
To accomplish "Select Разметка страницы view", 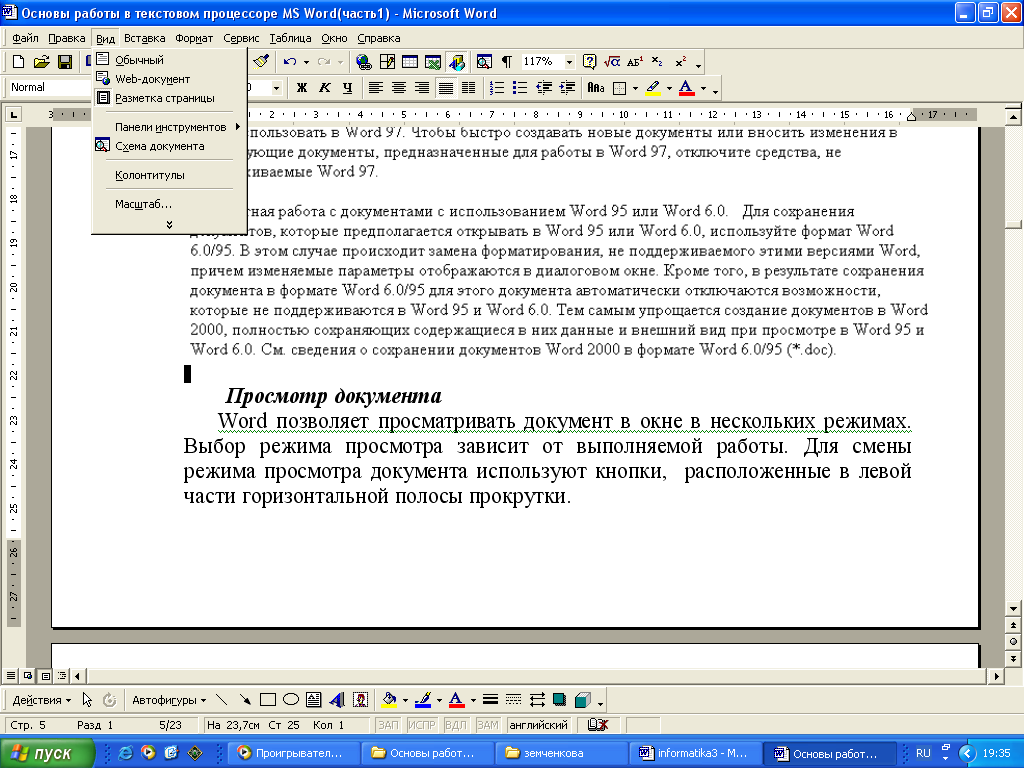I will [x=170, y=98].
